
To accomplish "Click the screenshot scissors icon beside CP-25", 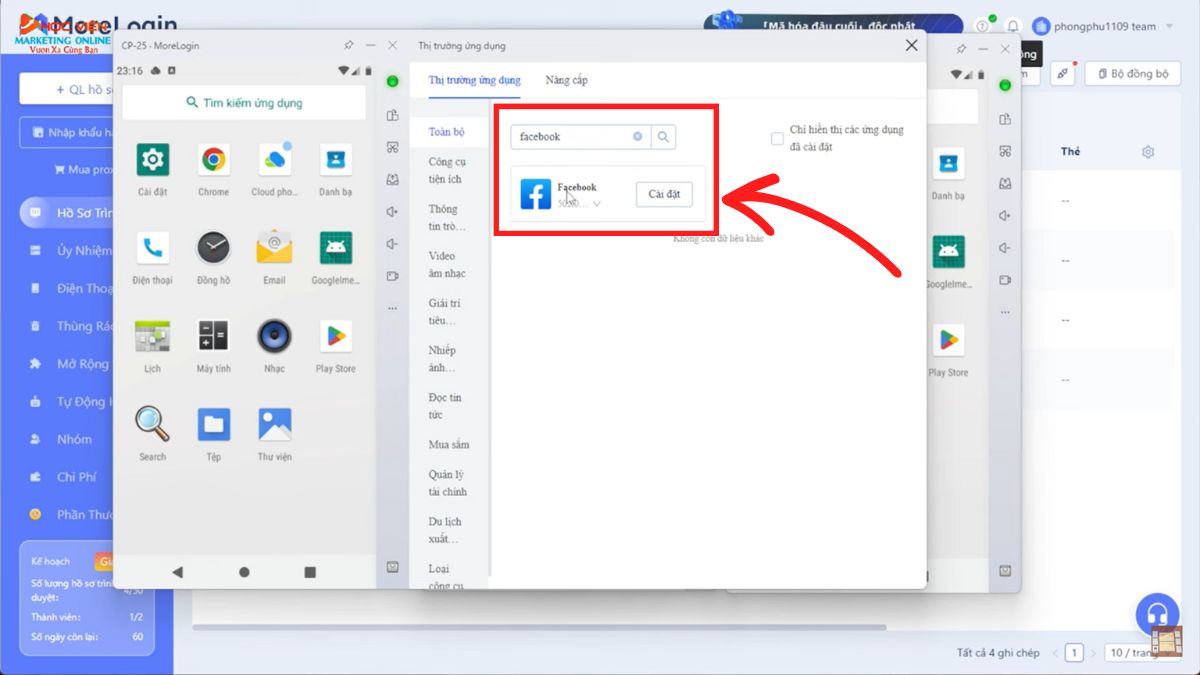I will pos(393,148).
